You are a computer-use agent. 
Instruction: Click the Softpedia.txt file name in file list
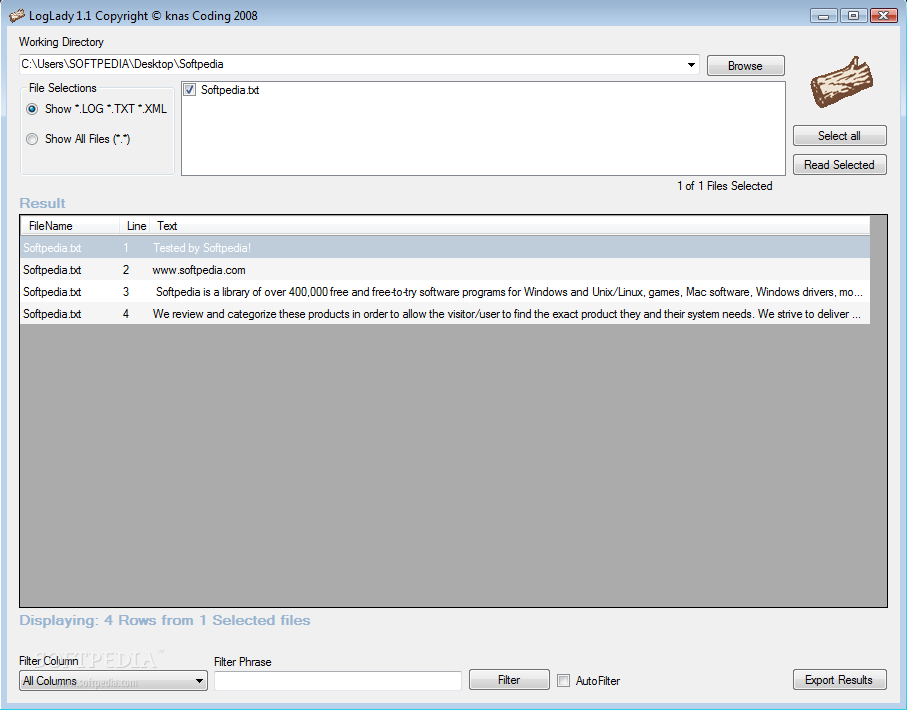[230, 90]
